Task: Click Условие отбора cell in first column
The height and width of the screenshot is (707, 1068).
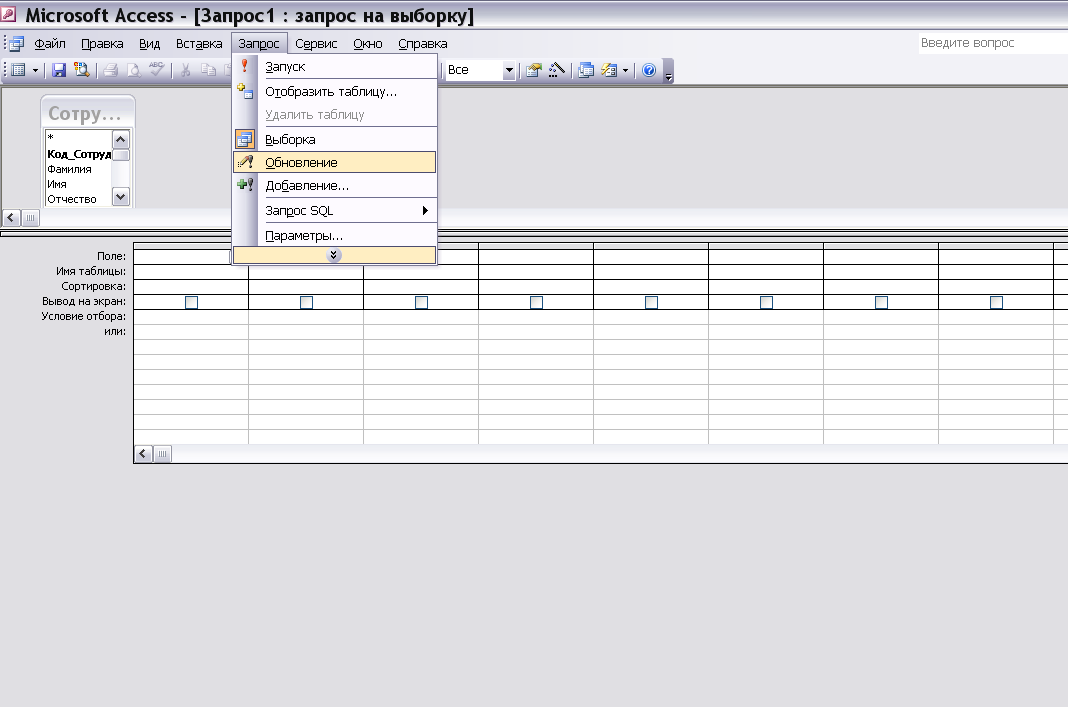Action: [191, 317]
